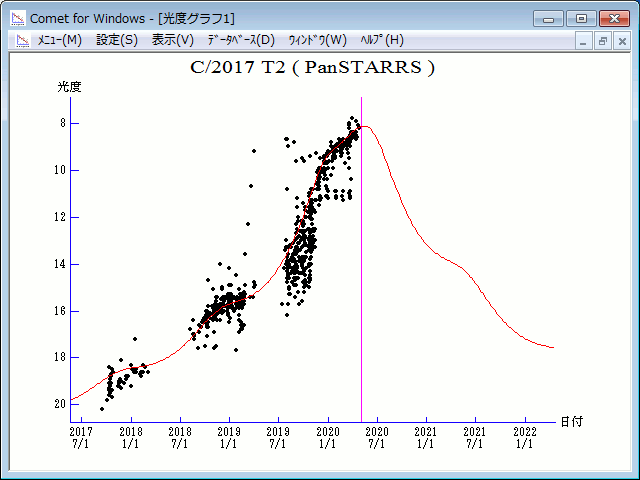The image size is (640, 480).
Task: Click the 2018 7/1 date label
Action: (x=180, y=438)
